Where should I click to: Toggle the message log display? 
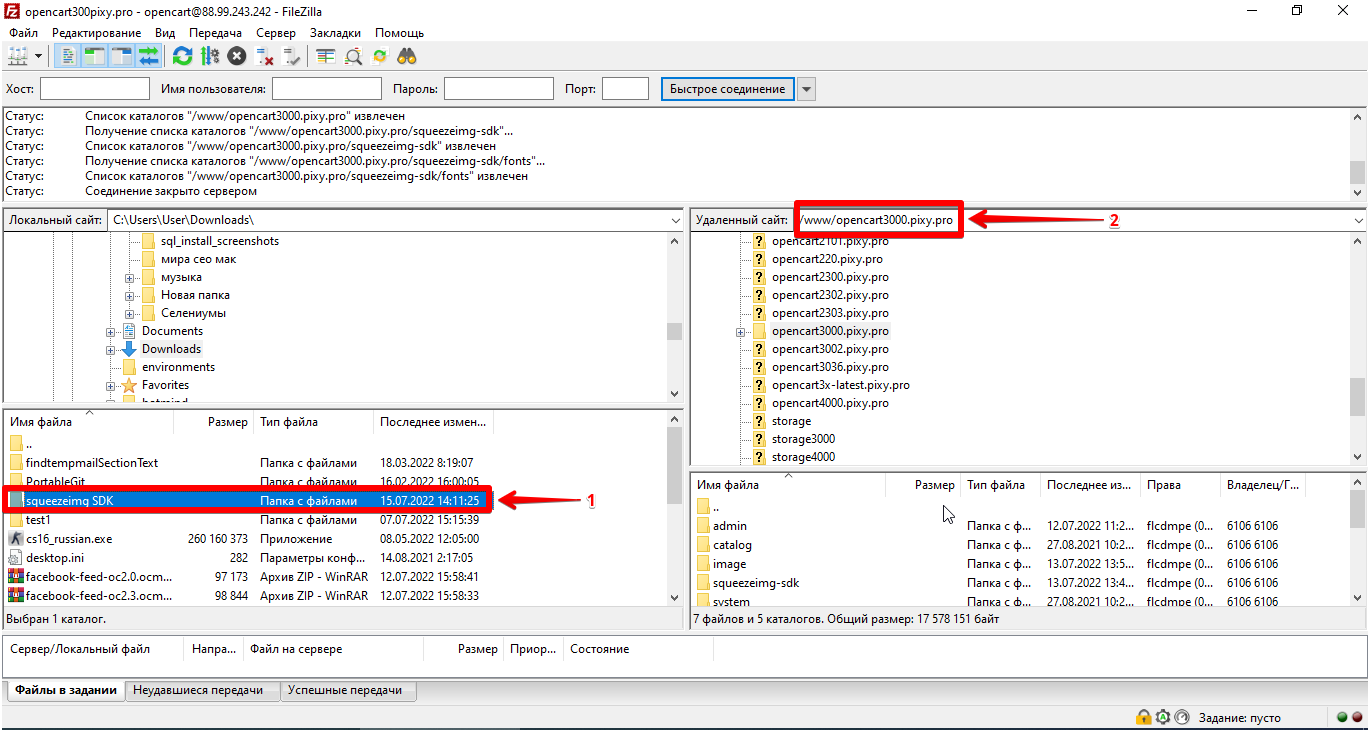click(x=68, y=56)
